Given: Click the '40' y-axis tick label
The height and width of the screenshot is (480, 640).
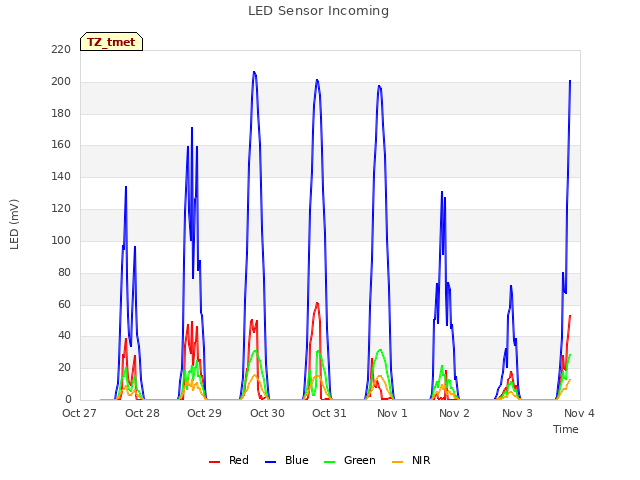Looking at the screenshot, I should [x=64, y=336].
